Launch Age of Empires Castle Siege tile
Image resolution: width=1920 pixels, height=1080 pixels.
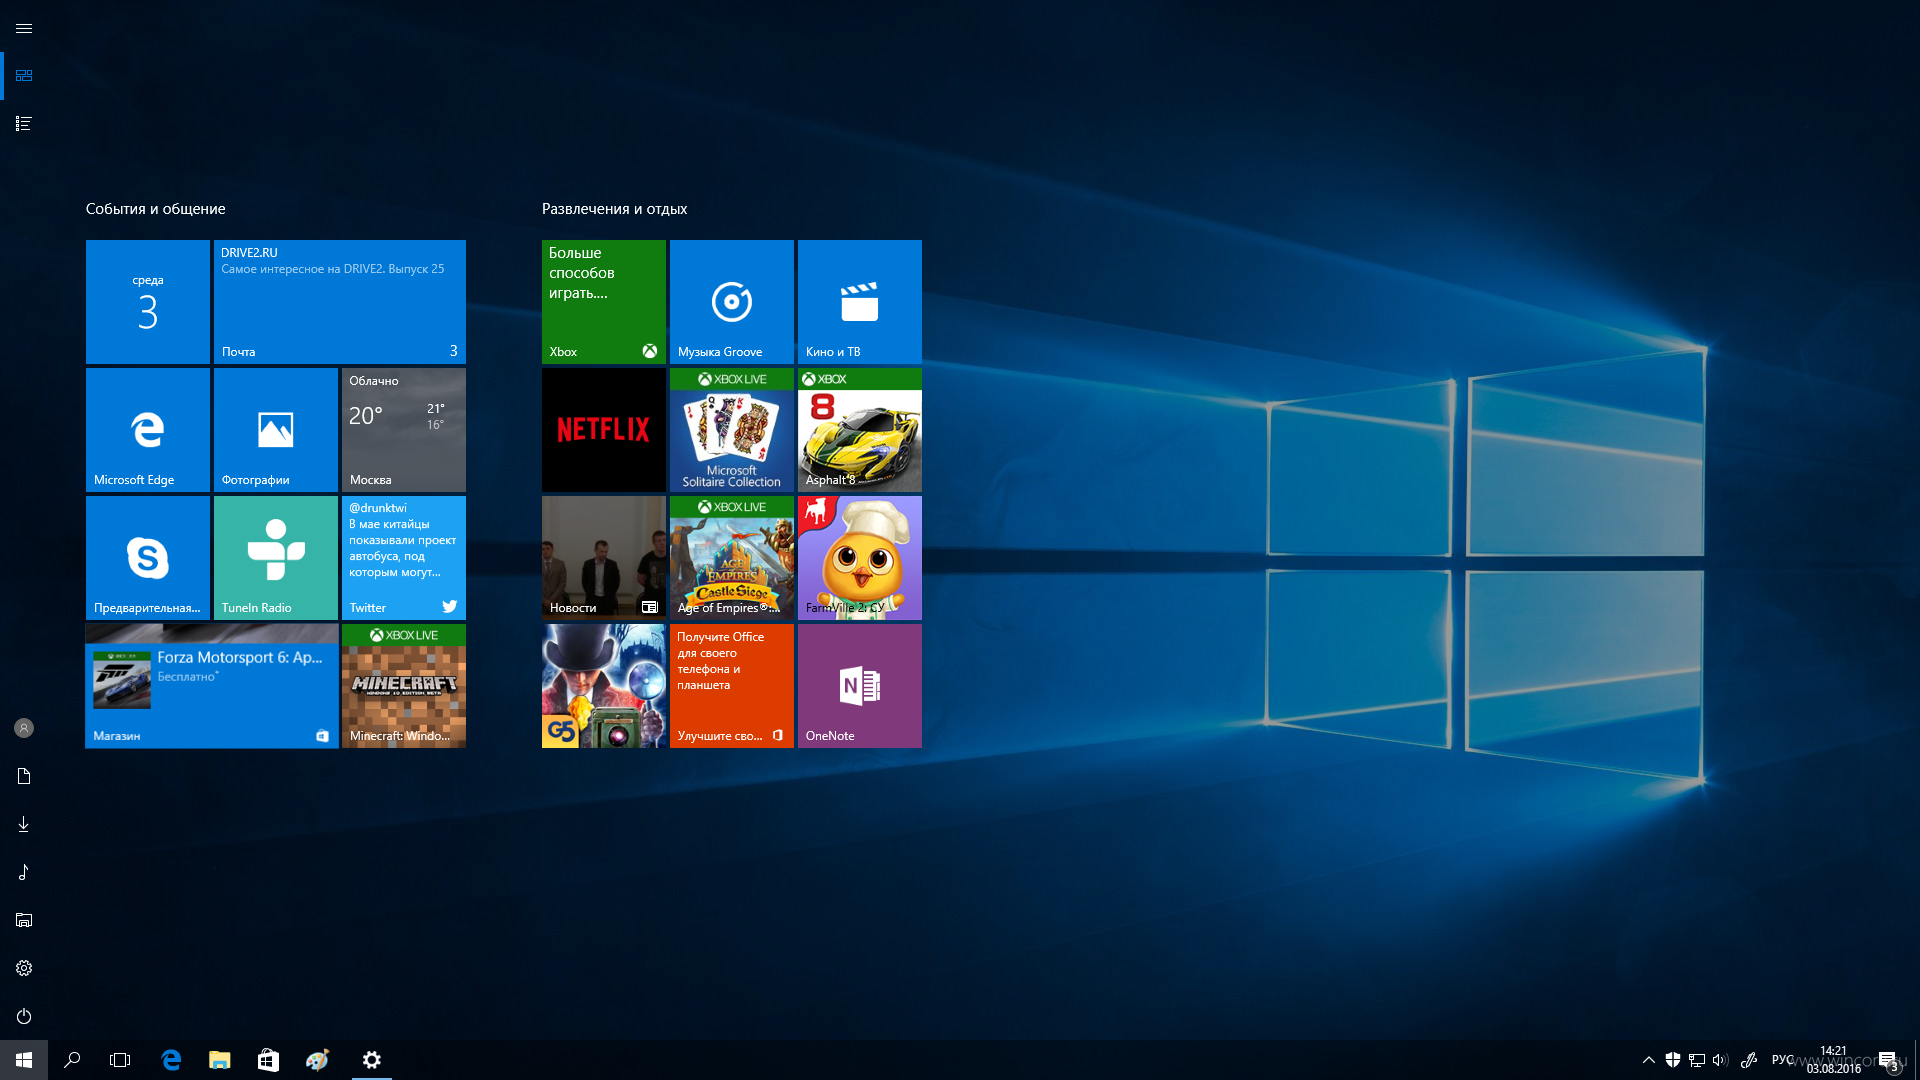click(x=732, y=558)
